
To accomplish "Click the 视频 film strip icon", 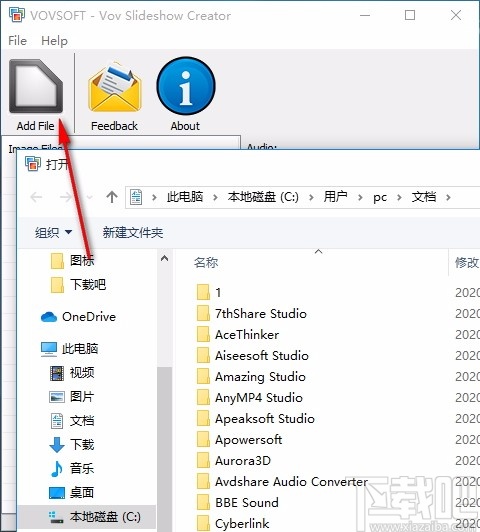I will coord(57,373).
